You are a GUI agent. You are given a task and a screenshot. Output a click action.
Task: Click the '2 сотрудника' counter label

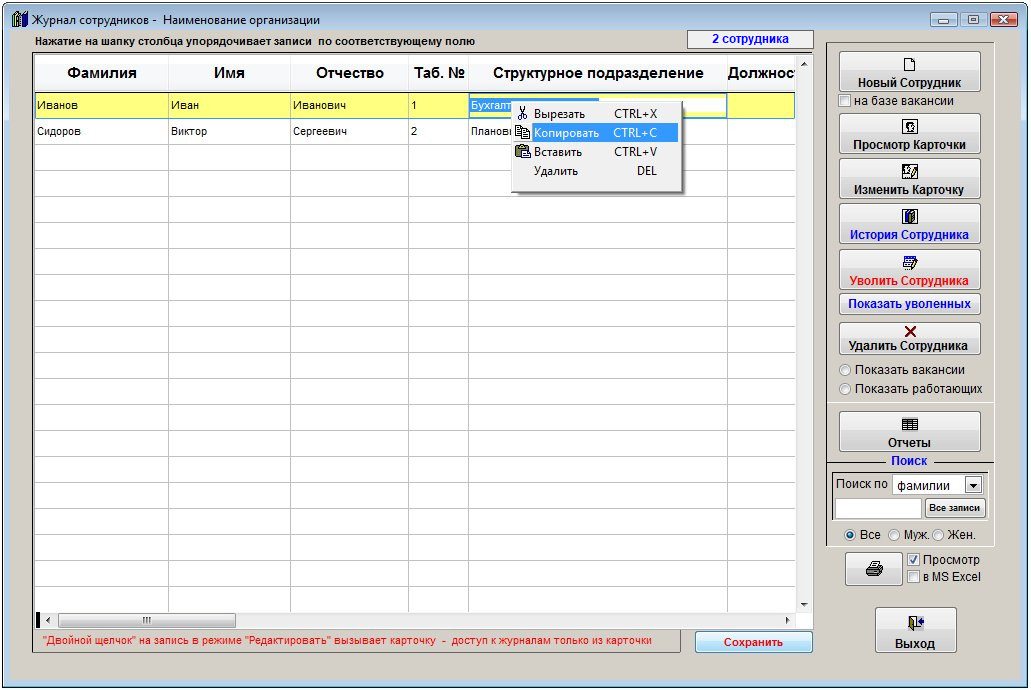pyautogui.click(x=750, y=39)
